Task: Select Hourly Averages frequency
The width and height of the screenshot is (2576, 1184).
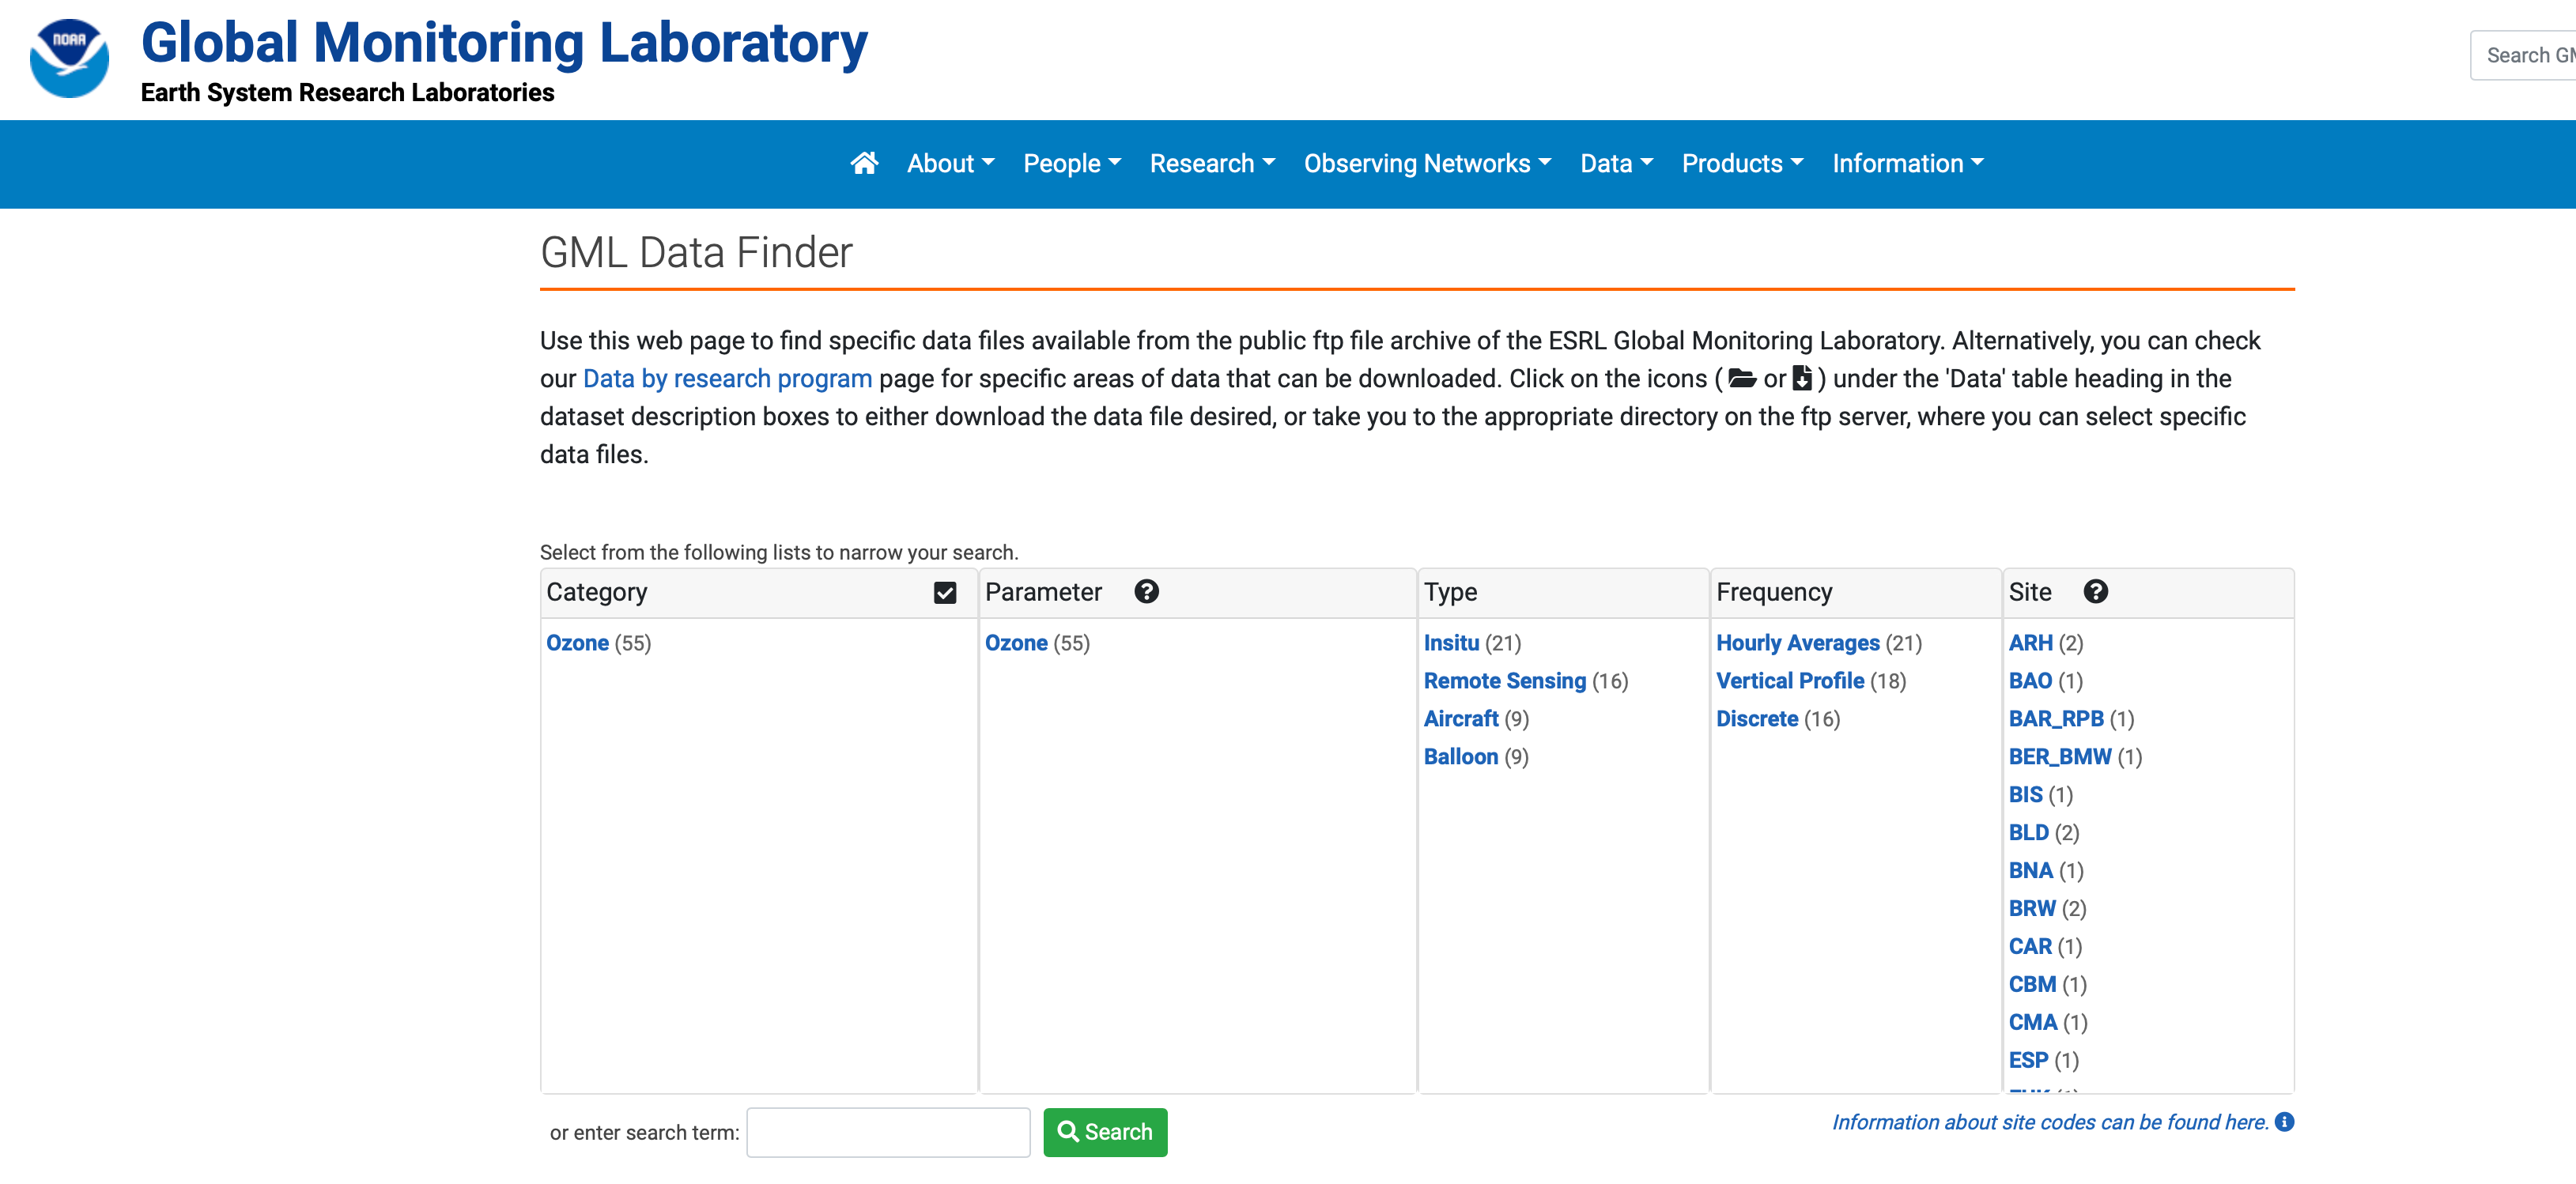Action: tap(1797, 643)
